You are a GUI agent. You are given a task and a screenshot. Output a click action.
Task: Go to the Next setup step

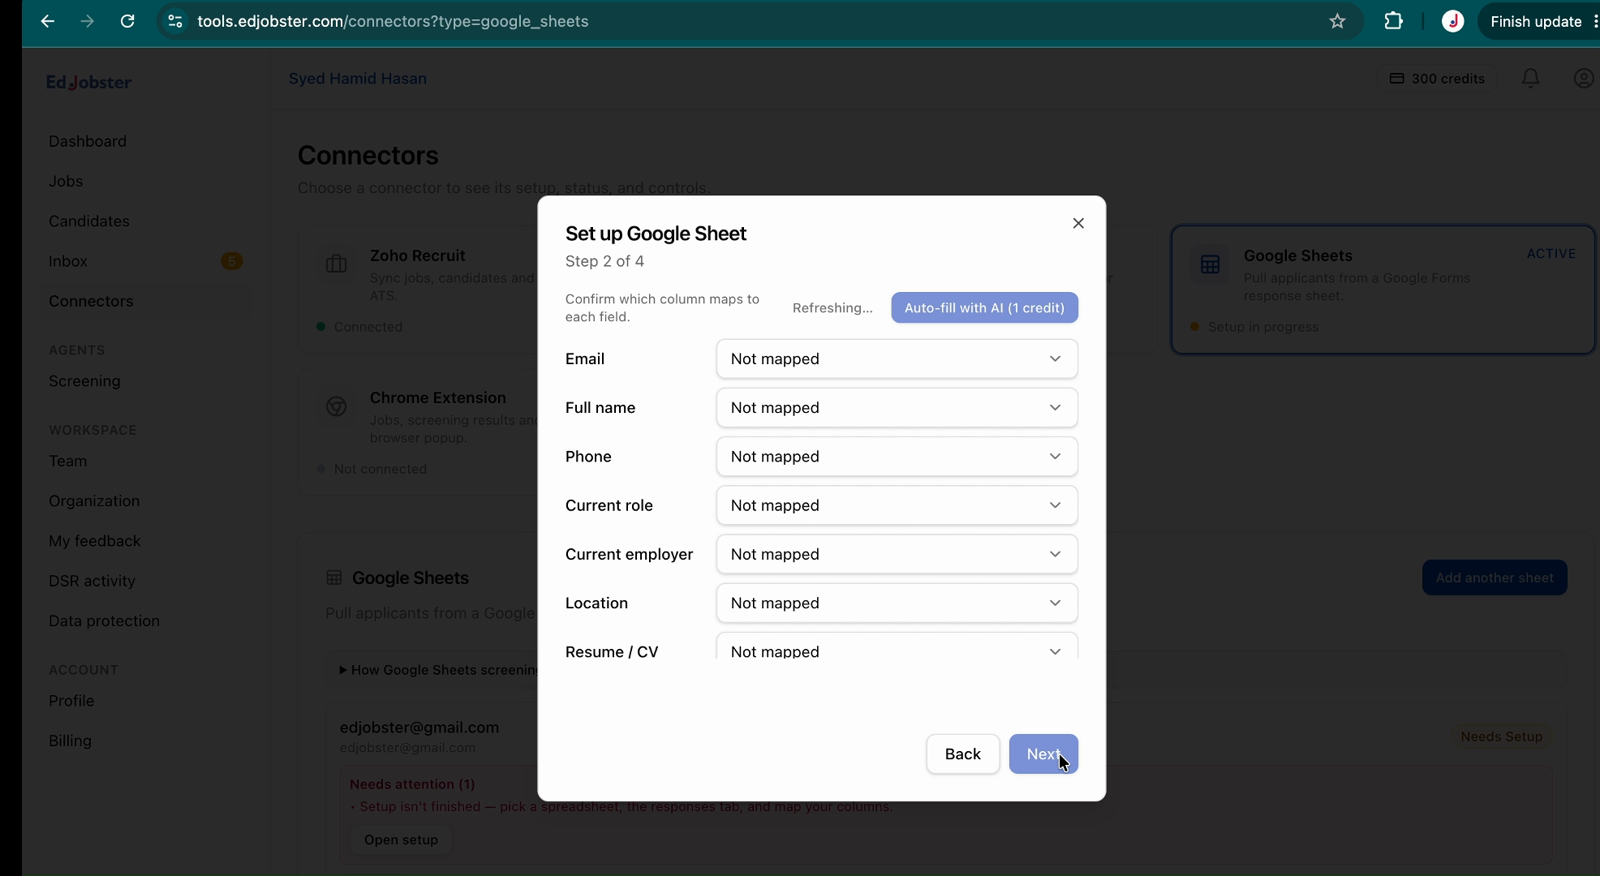click(1043, 754)
